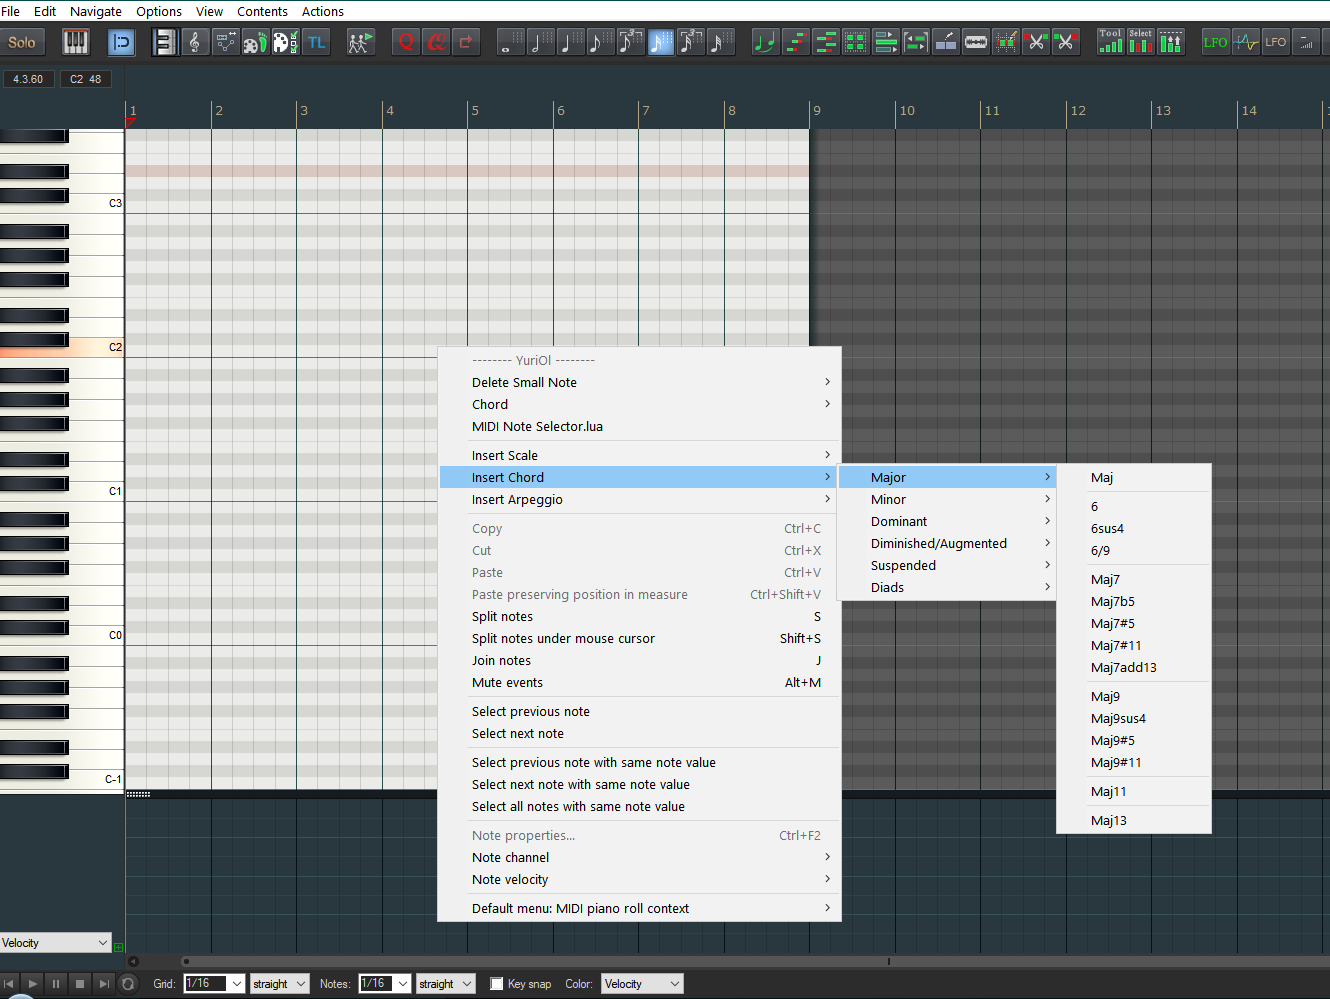Enable the Key snap checkbox

pos(497,984)
